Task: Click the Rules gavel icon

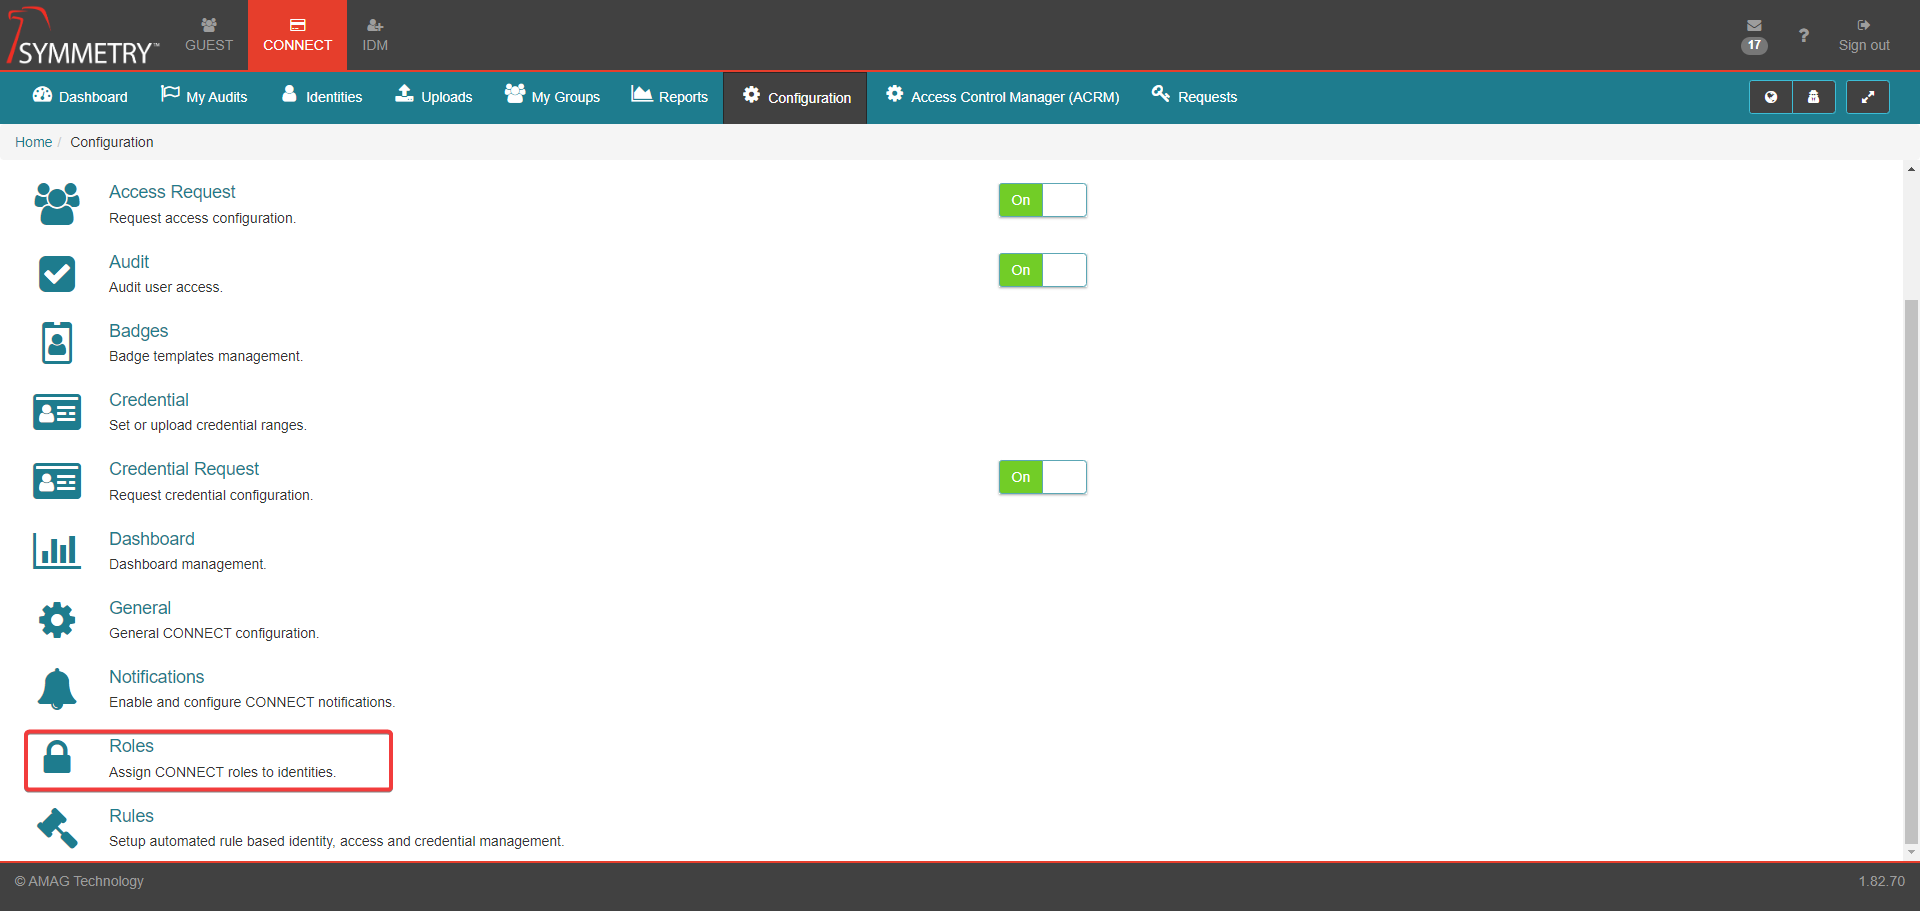Action: (x=57, y=827)
